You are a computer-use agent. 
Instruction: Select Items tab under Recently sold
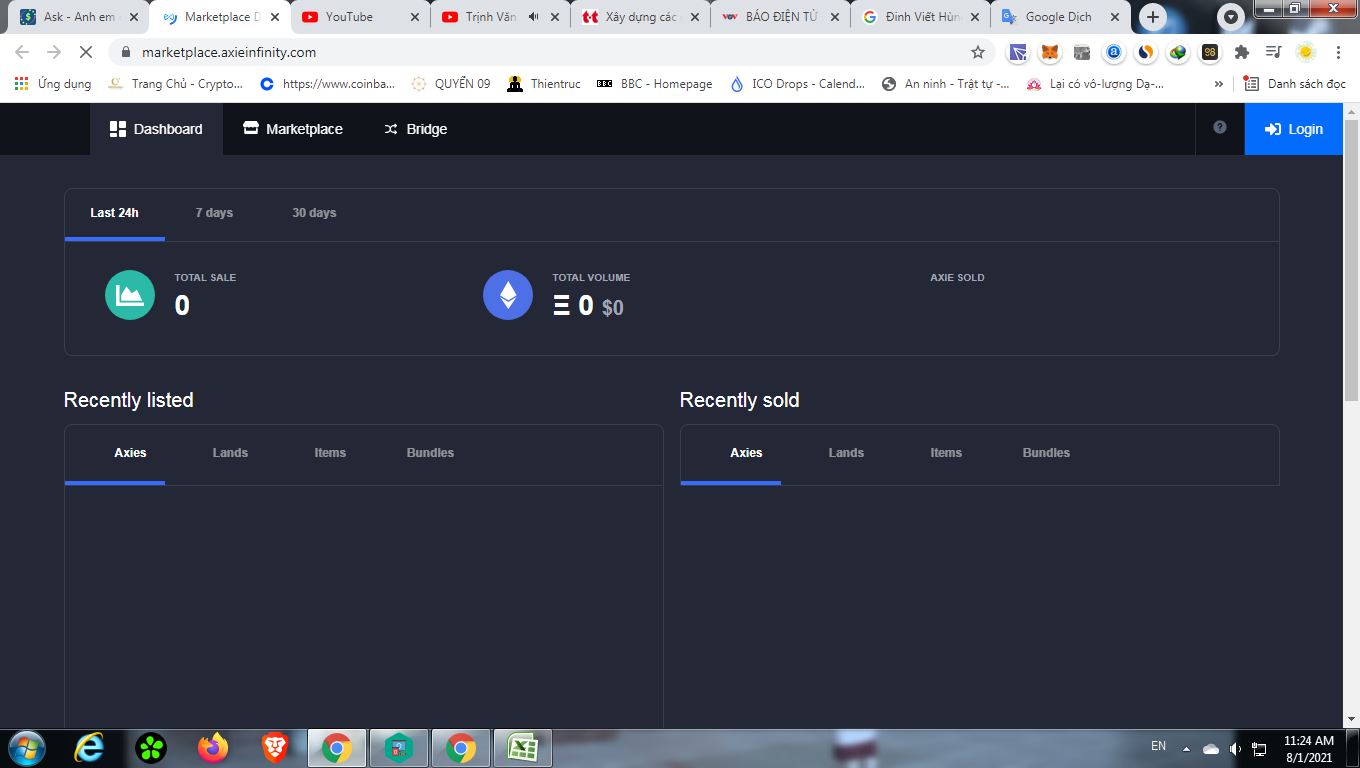(x=946, y=453)
